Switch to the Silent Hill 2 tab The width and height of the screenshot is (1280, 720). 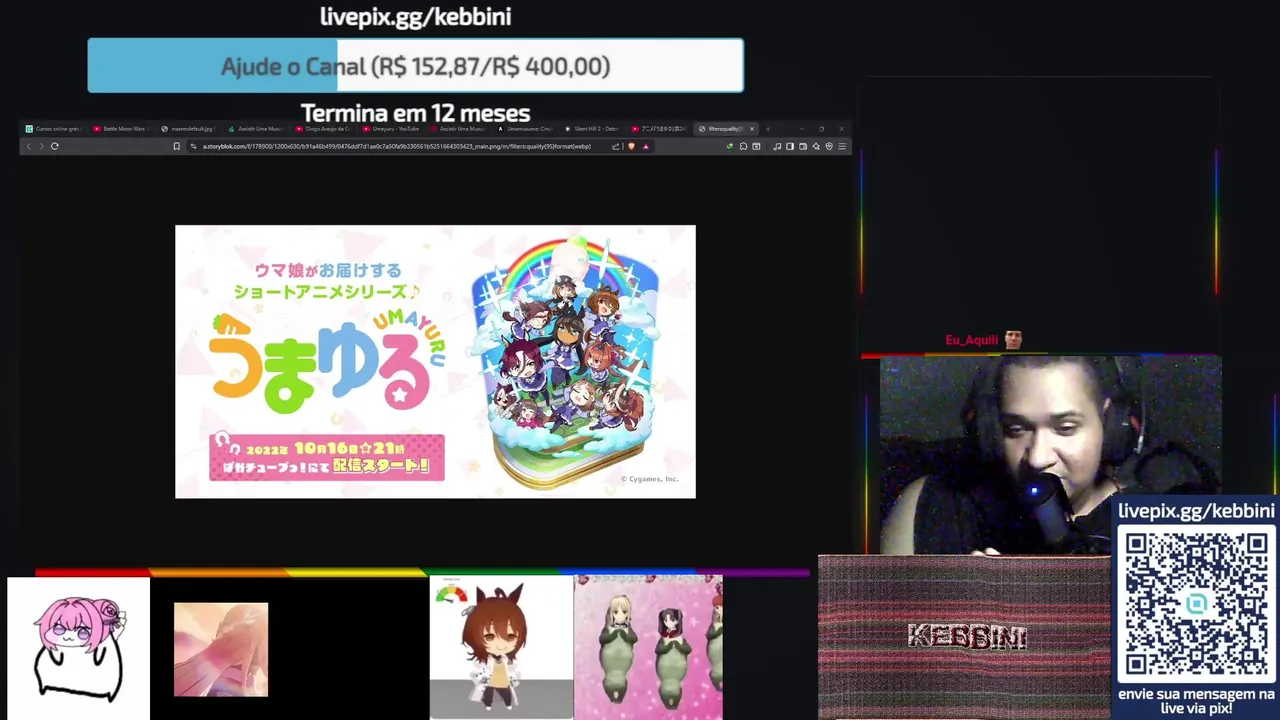click(x=595, y=129)
